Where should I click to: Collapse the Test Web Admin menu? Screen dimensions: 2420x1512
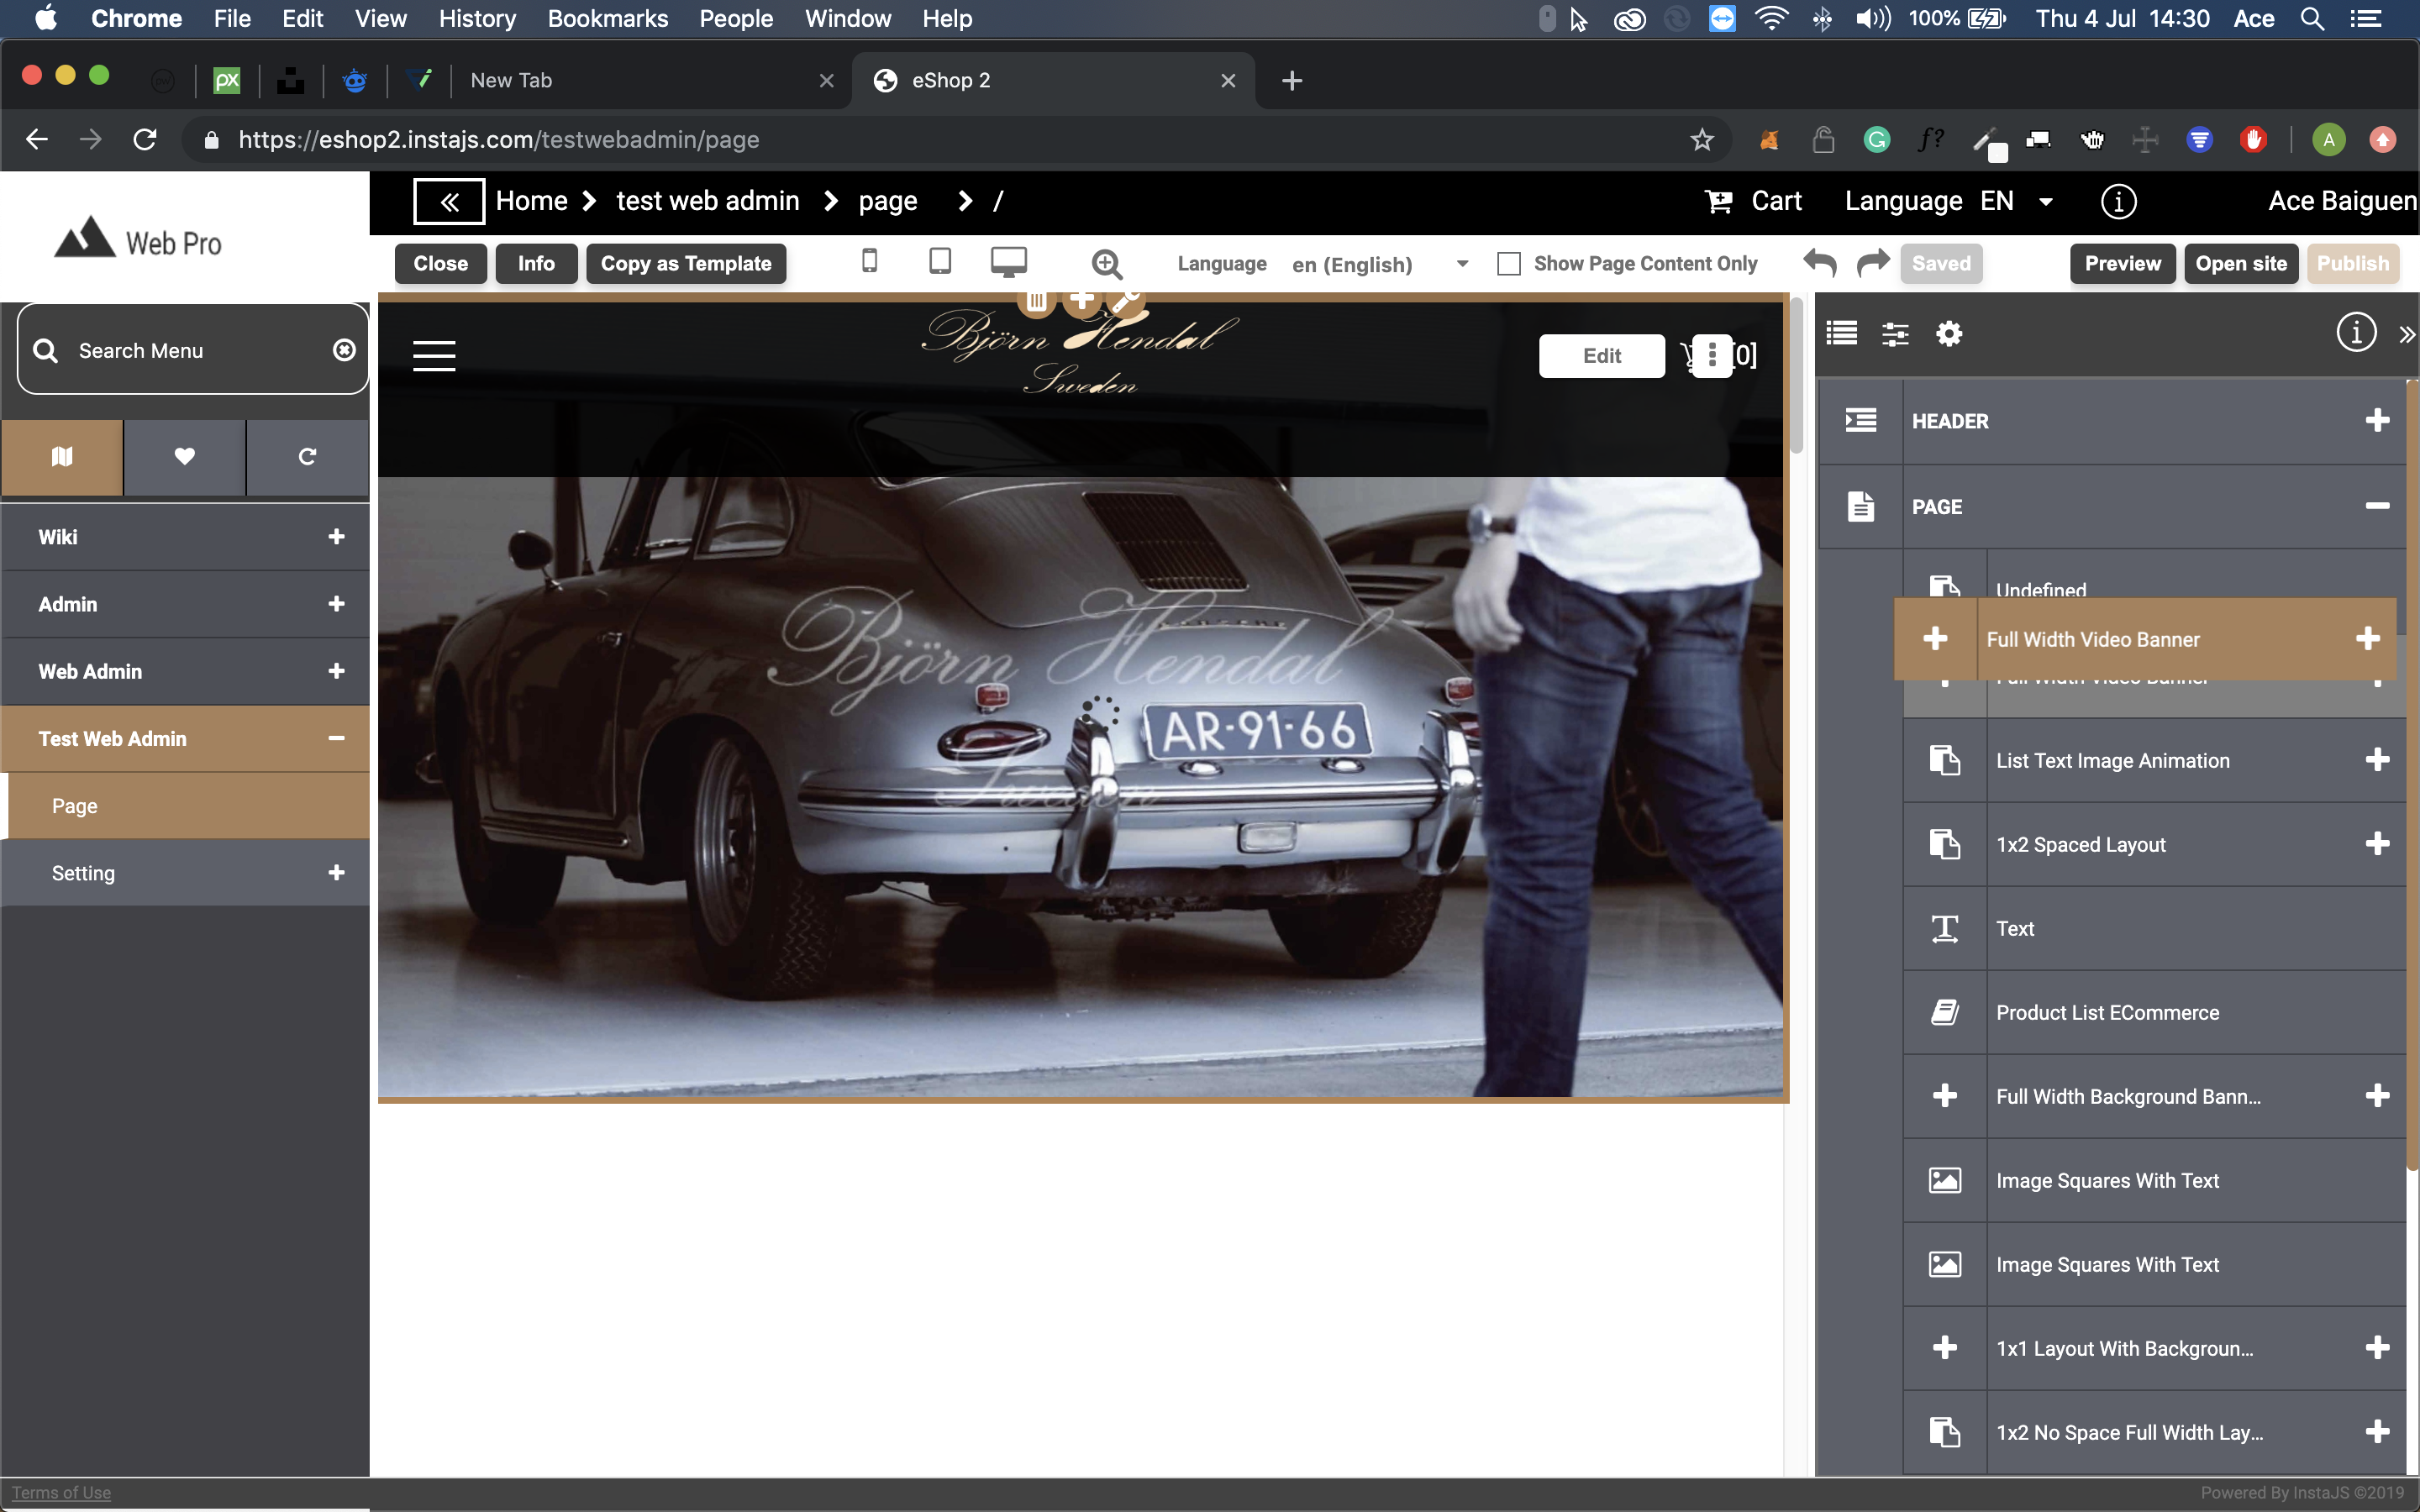click(x=336, y=739)
